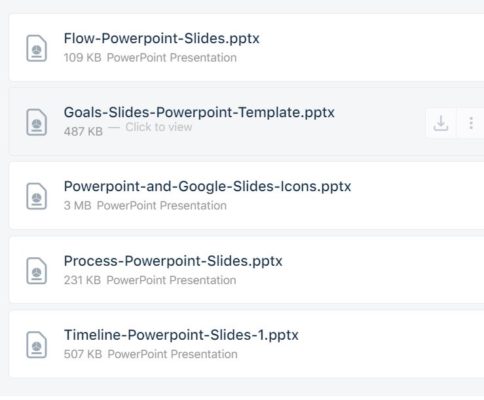Image resolution: width=484 pixels, height=400 pixels.
Task: Open the Timeline-Powerpoint-Slides-1.pptx file name
Action: tap(181, 335)
